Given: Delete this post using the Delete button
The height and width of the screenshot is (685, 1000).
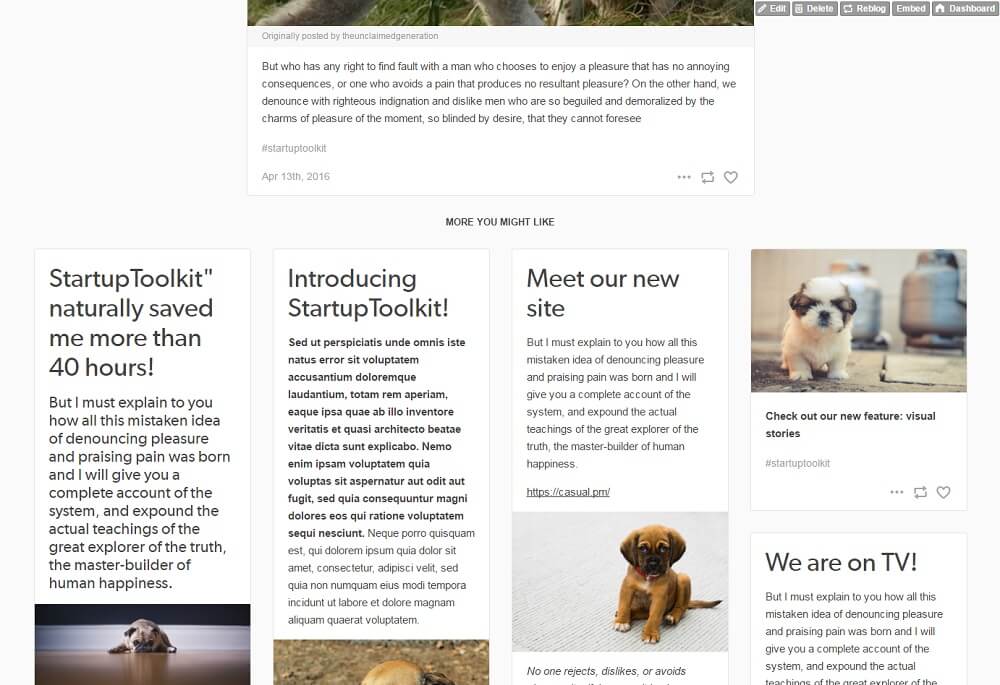Looking at the screenshot, I should [814, 8].
